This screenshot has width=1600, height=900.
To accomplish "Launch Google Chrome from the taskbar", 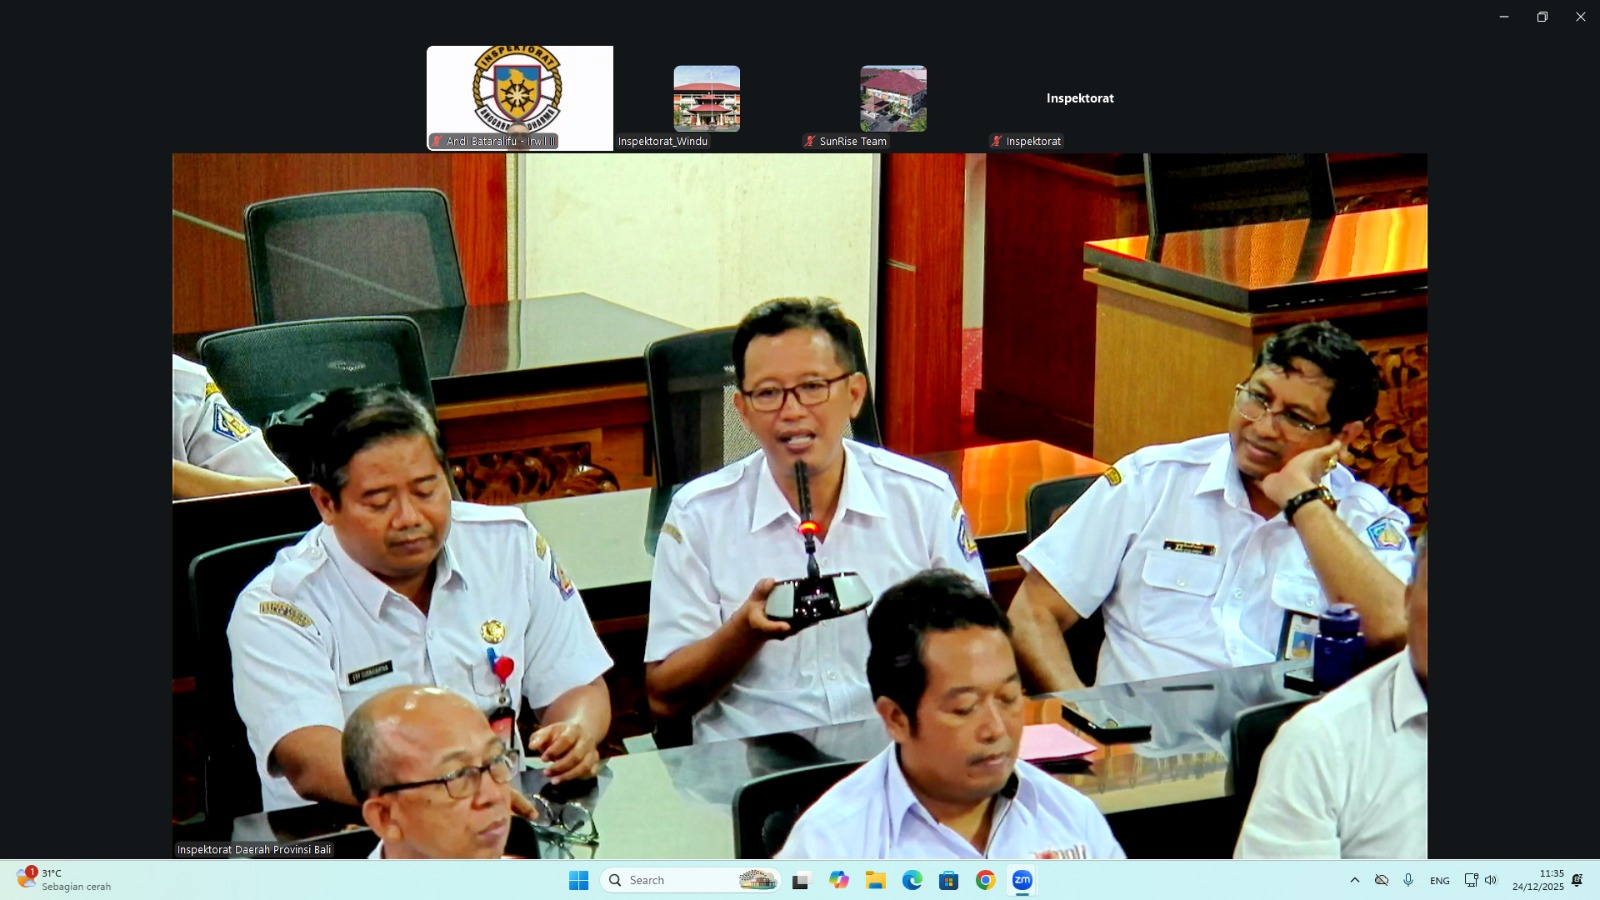I will tap(985, 880).
